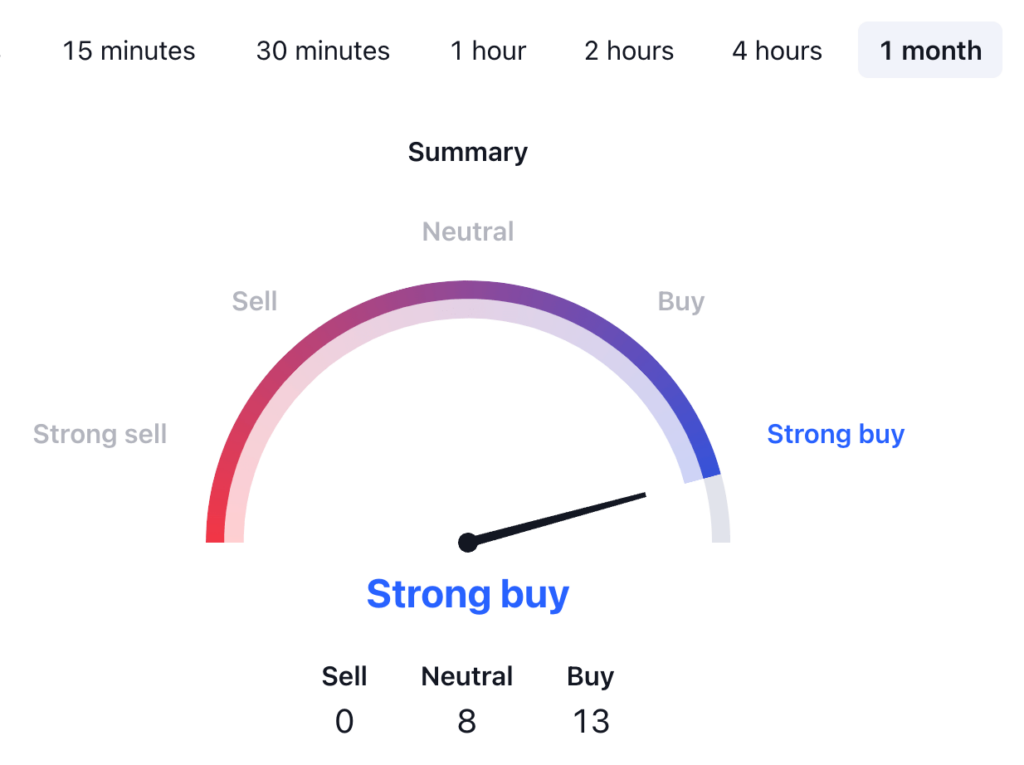Click the Neutral label above gauge
Screen dimensions: 1024x765
click(468, 232)
